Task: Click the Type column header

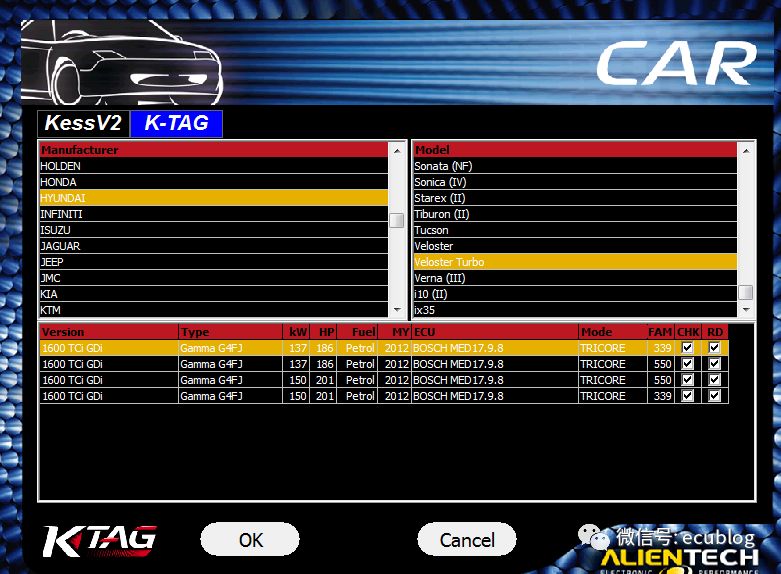Action: point(231,332)
